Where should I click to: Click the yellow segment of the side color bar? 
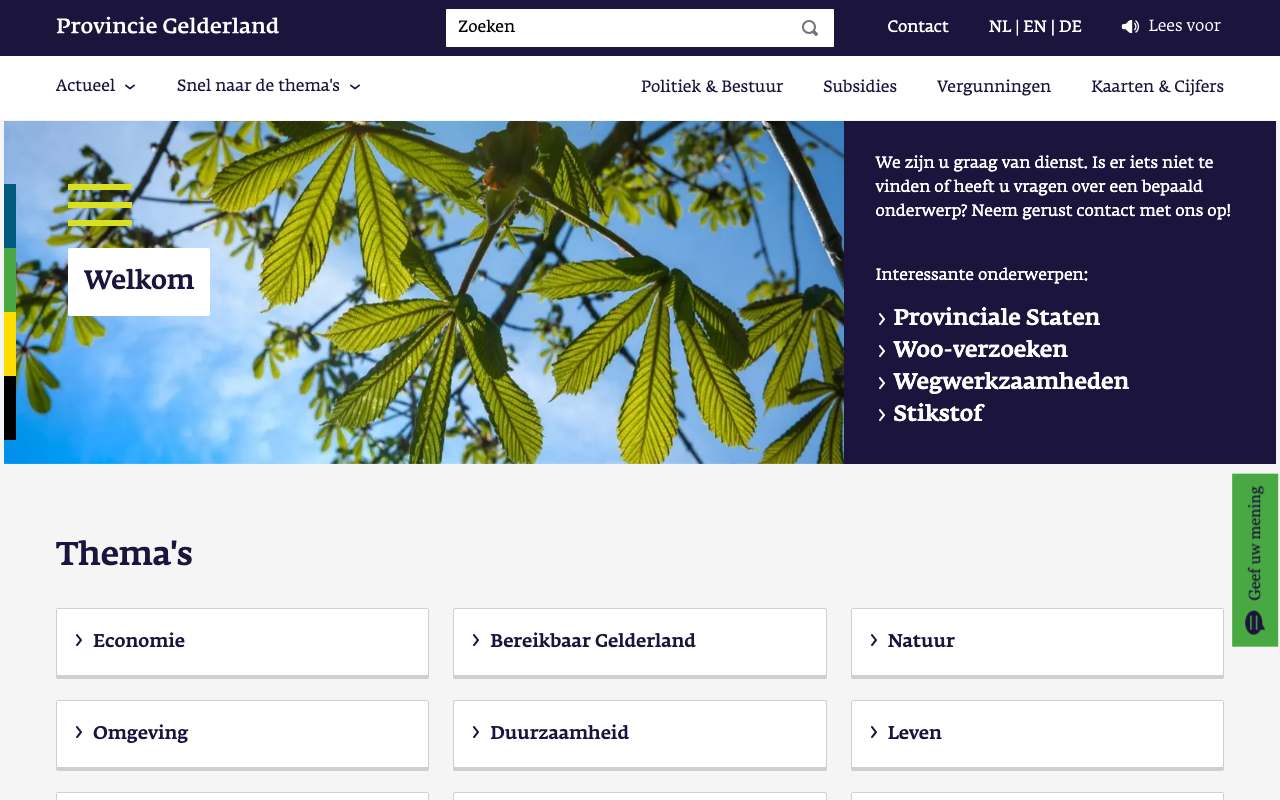pyautogui.click(x=10, y=344)
